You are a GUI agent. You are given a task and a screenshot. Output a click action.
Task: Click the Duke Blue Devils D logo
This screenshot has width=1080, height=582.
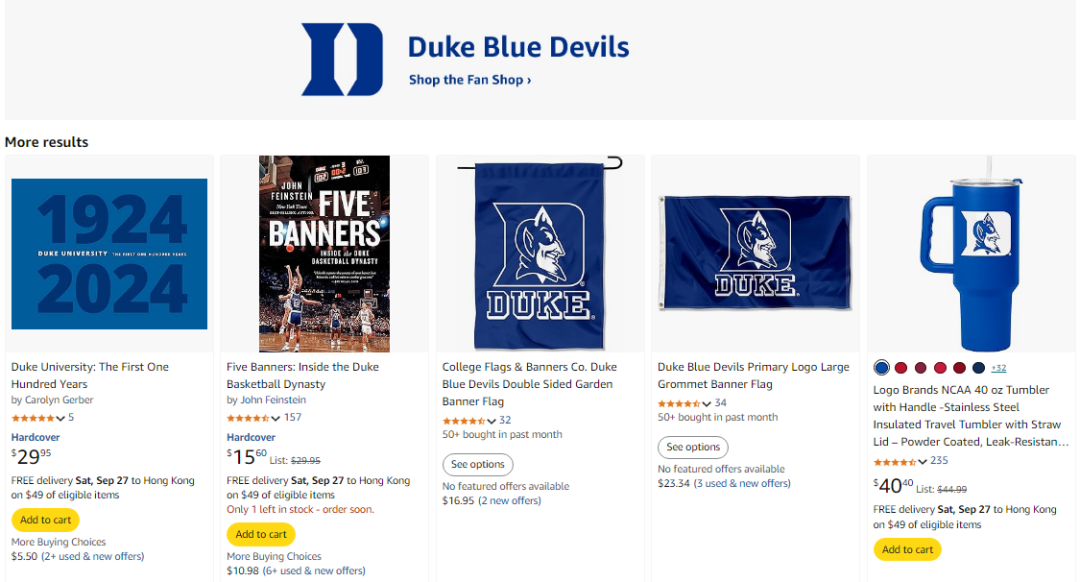[x=342, y=60]
